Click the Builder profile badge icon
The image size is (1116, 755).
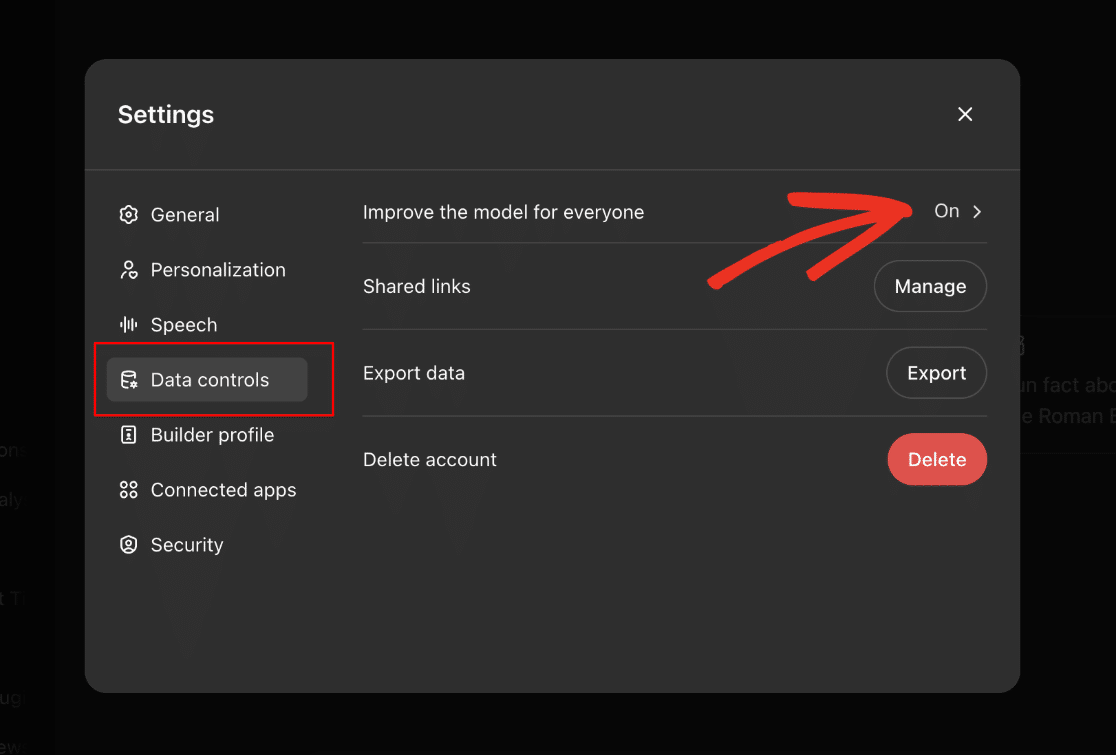coord(128,435)
